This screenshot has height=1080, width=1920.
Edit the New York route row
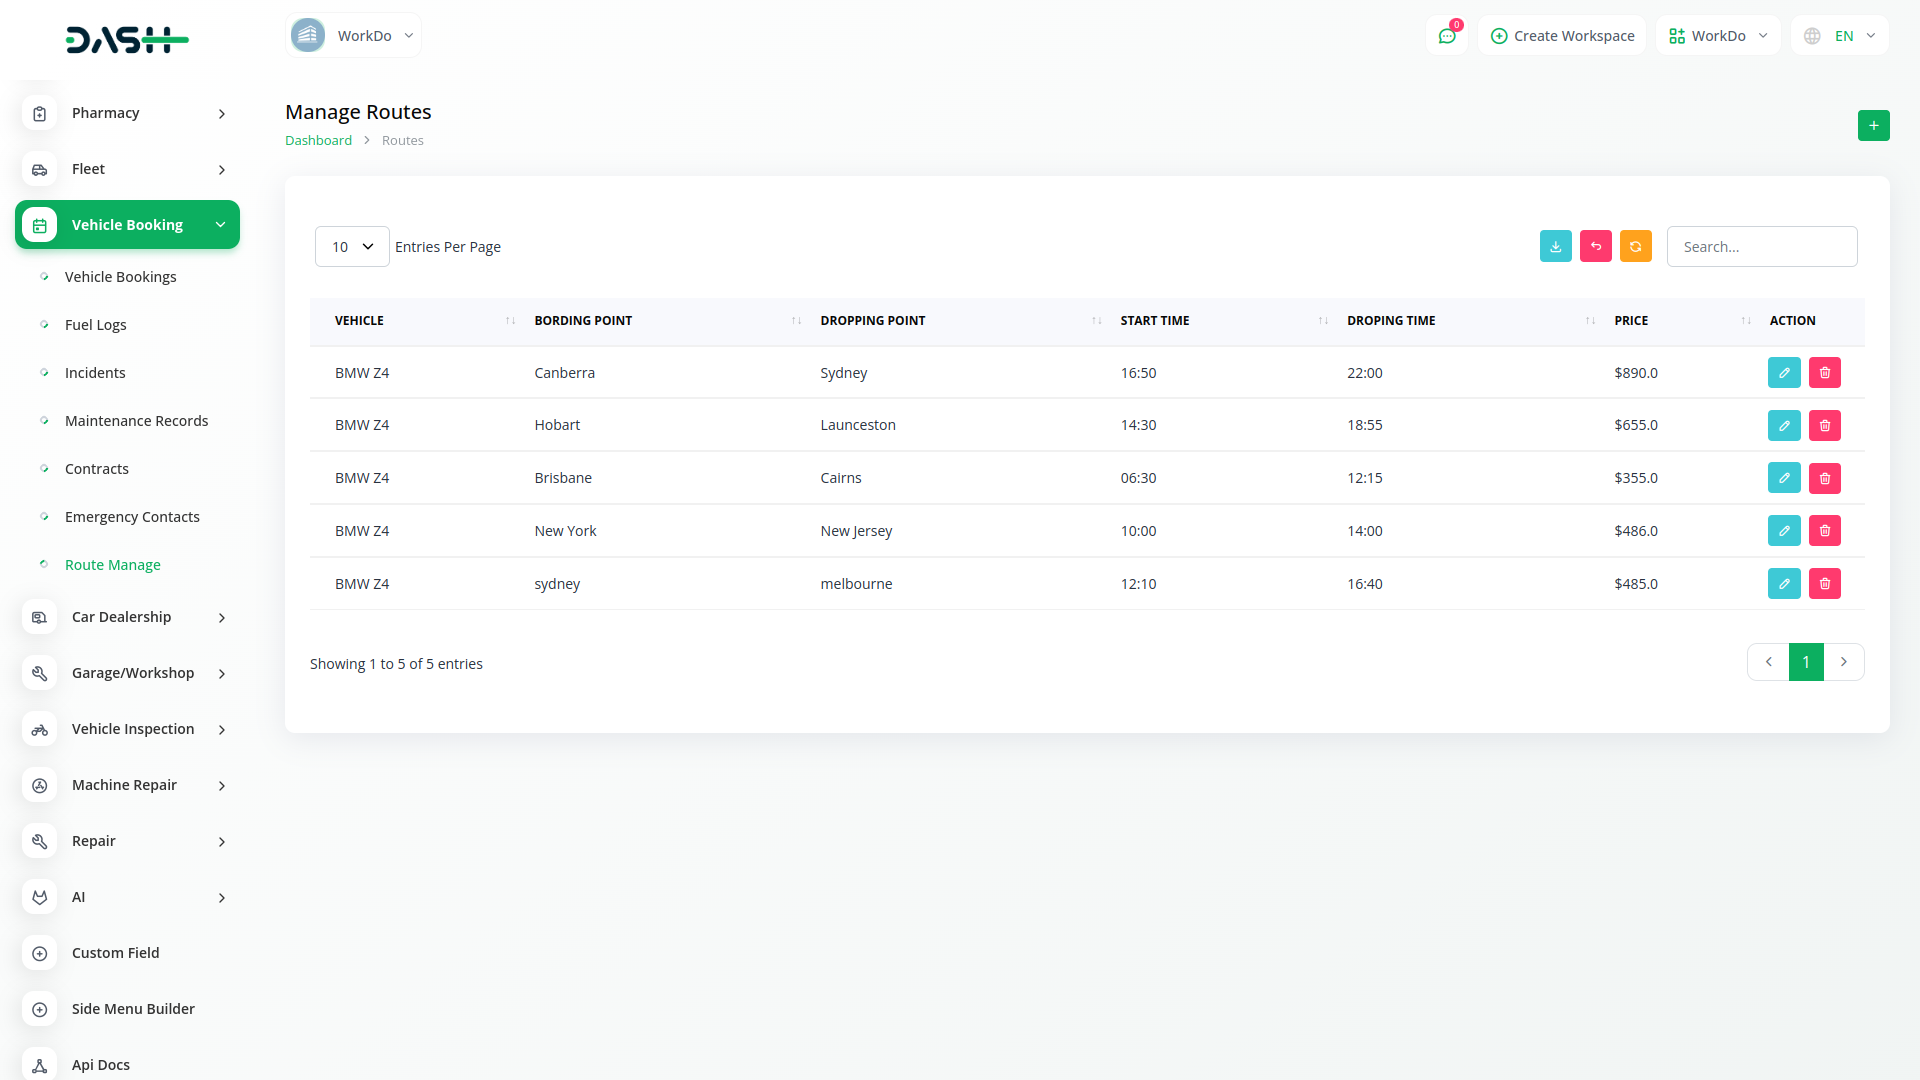1783,530
